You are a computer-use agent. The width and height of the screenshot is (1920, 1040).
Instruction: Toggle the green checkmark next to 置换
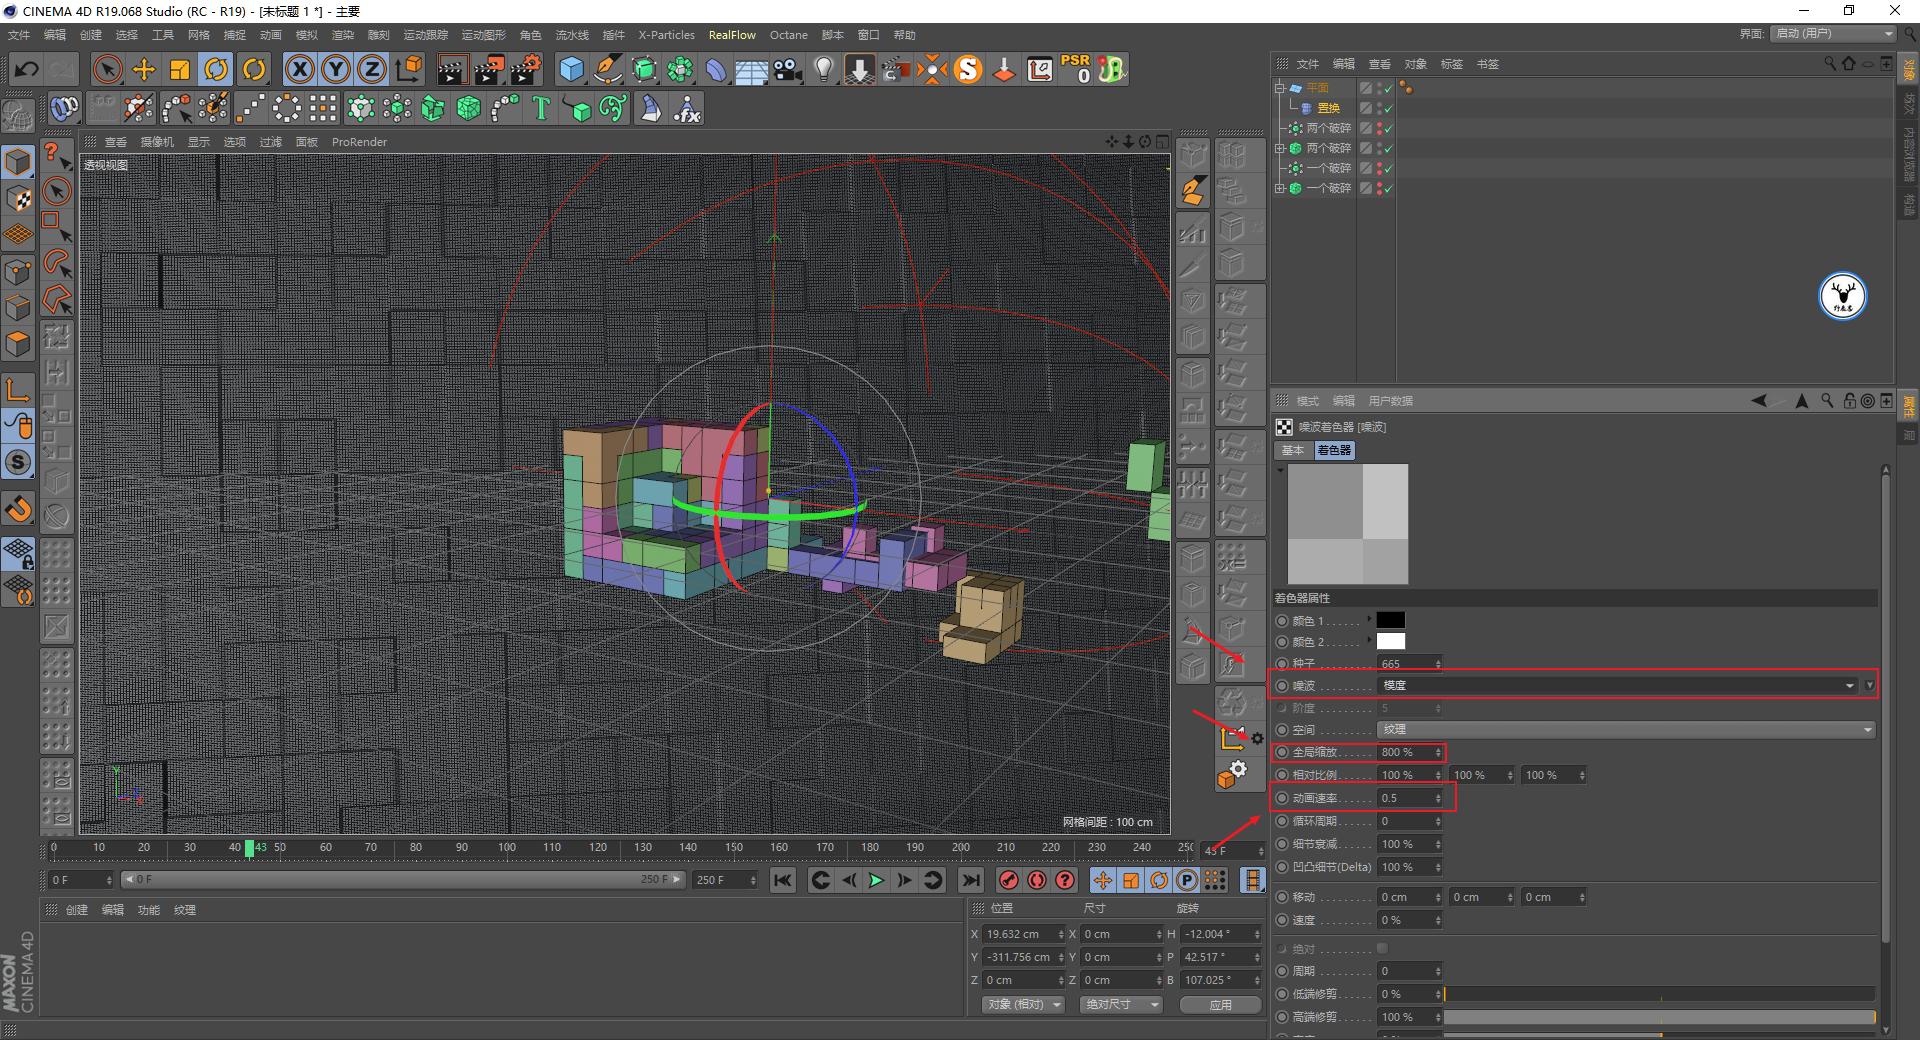point(1389,107)
